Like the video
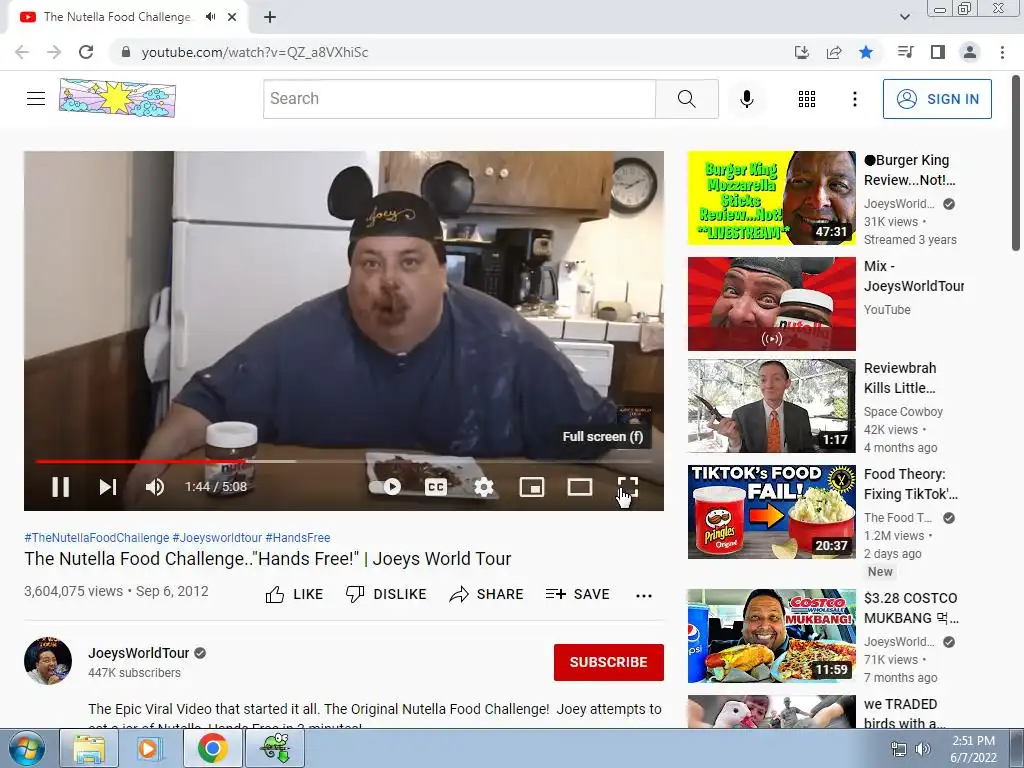Screen dimensions: 1024x768 295,594
